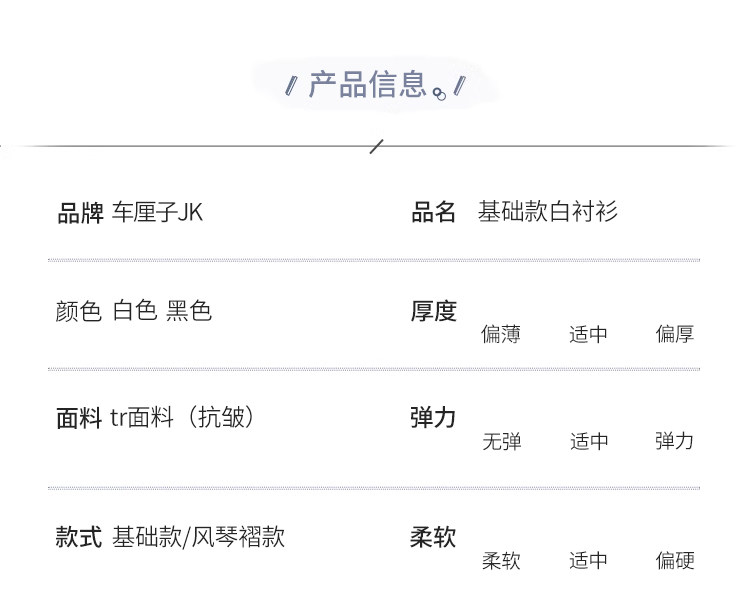750x615 pixels.
Task: Click the 产品信息 header title
Action: point(367,85)
